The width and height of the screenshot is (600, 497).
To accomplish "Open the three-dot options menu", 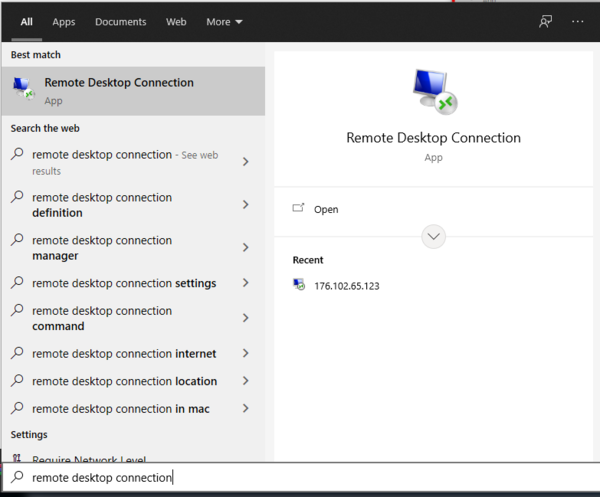I will pyautogui.click(x=577, y=21).
